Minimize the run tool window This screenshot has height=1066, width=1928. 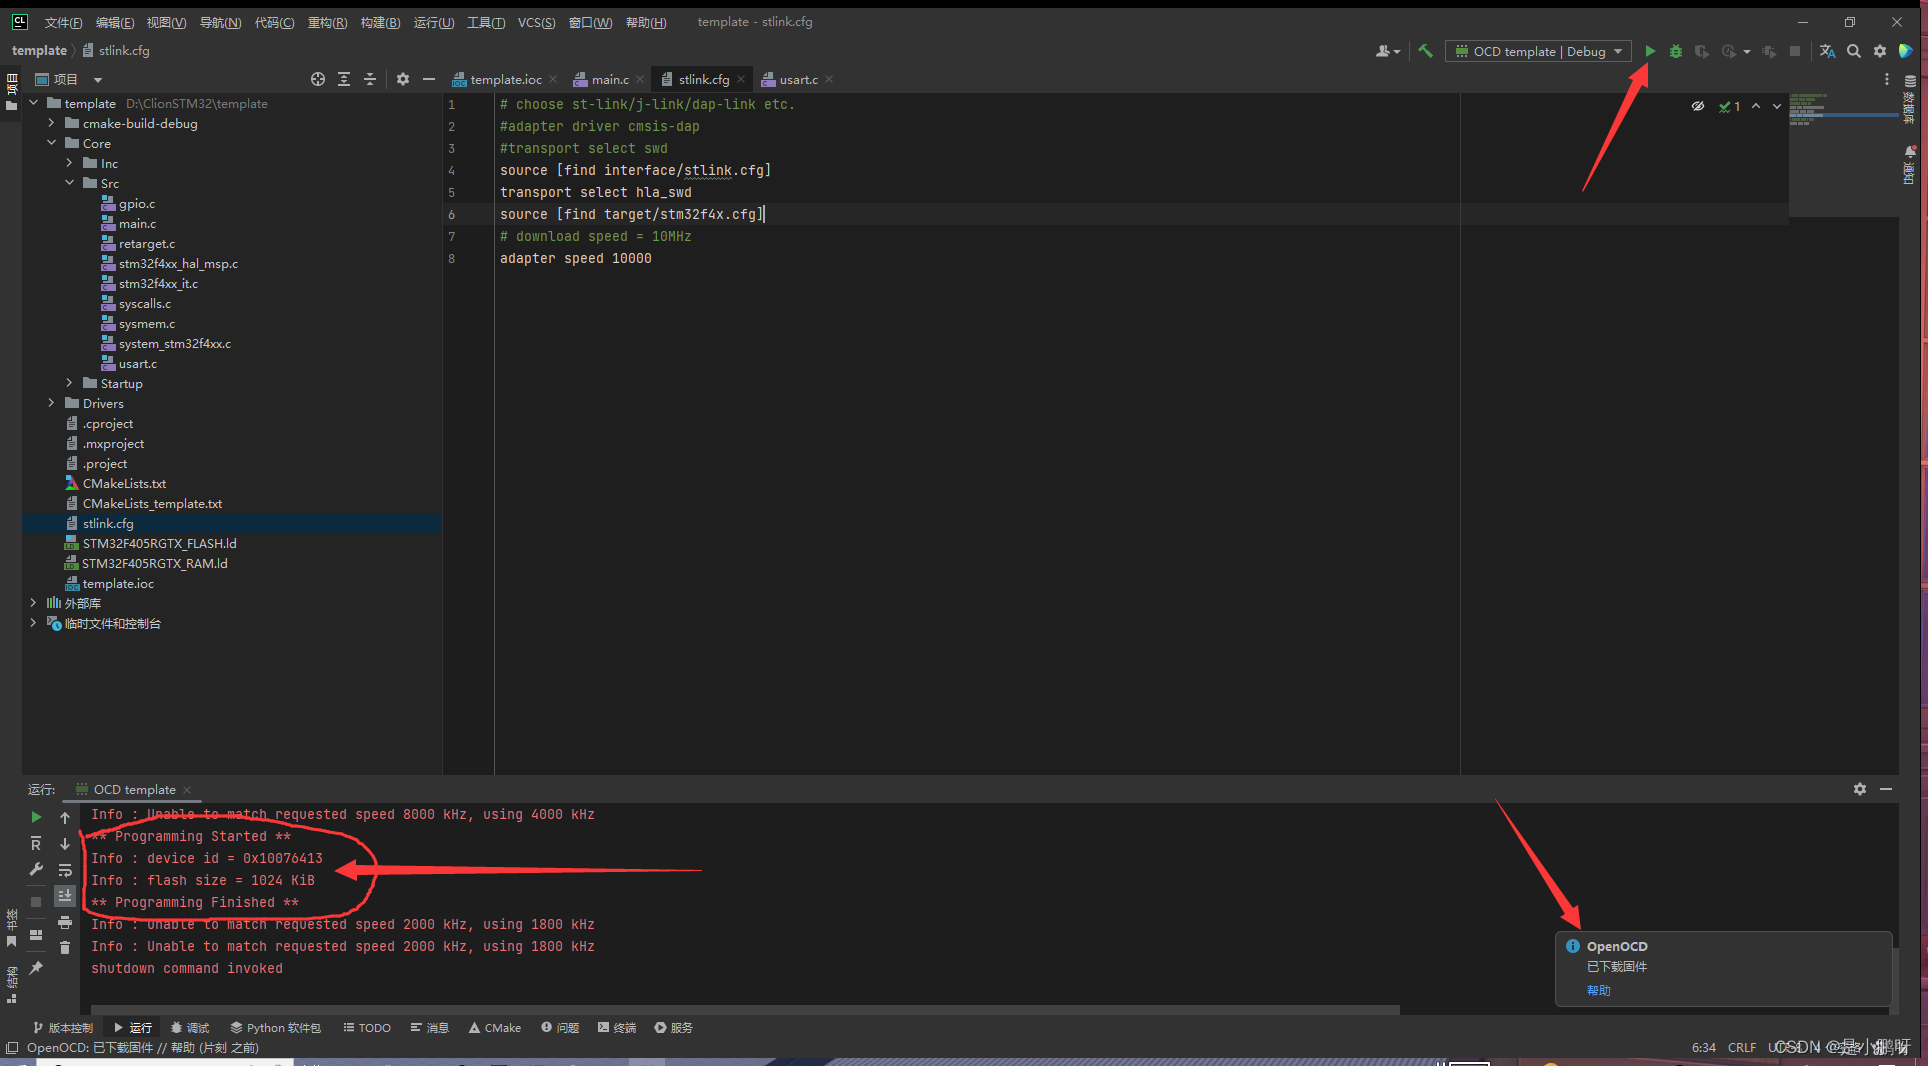pyautogui.click(x=1886, y=789)
